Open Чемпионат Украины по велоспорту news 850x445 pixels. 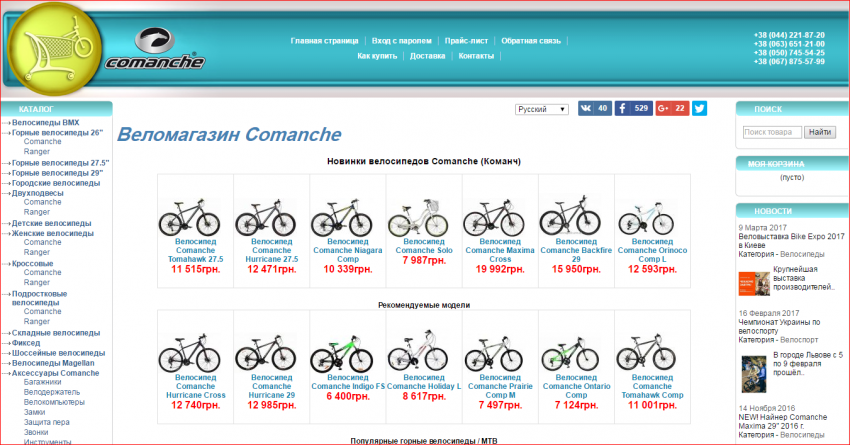tap(779, 326)
